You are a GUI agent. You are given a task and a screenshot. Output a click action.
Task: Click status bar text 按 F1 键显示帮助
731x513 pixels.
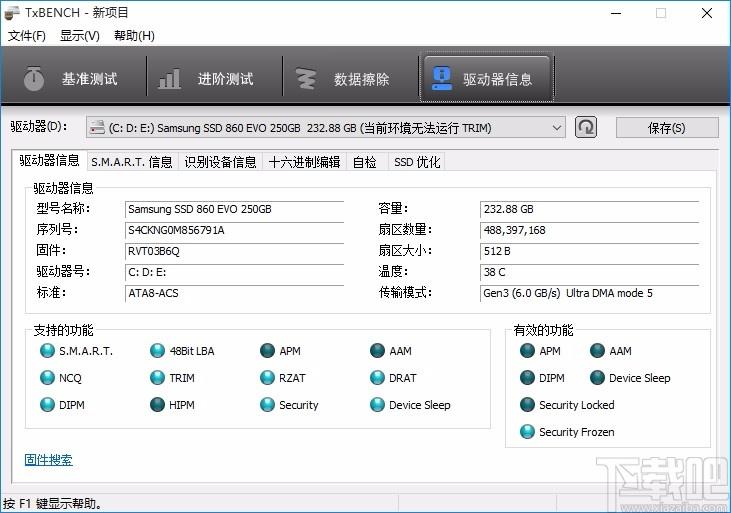point(52,504)
